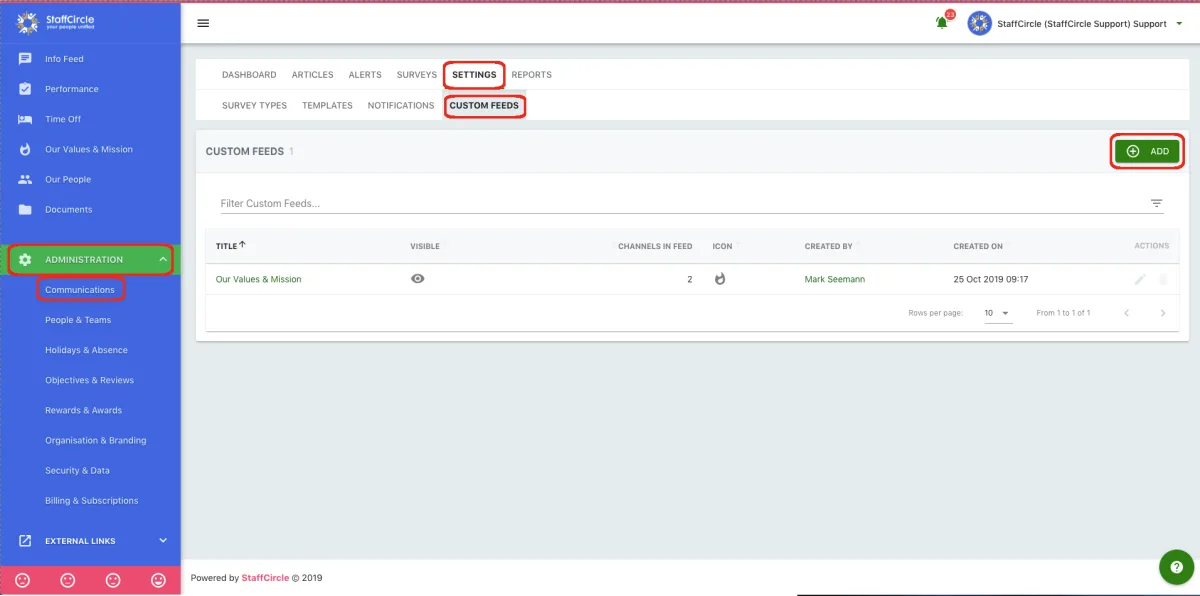Open the Our Values & Mission feed link in the table

click(258, 279)
